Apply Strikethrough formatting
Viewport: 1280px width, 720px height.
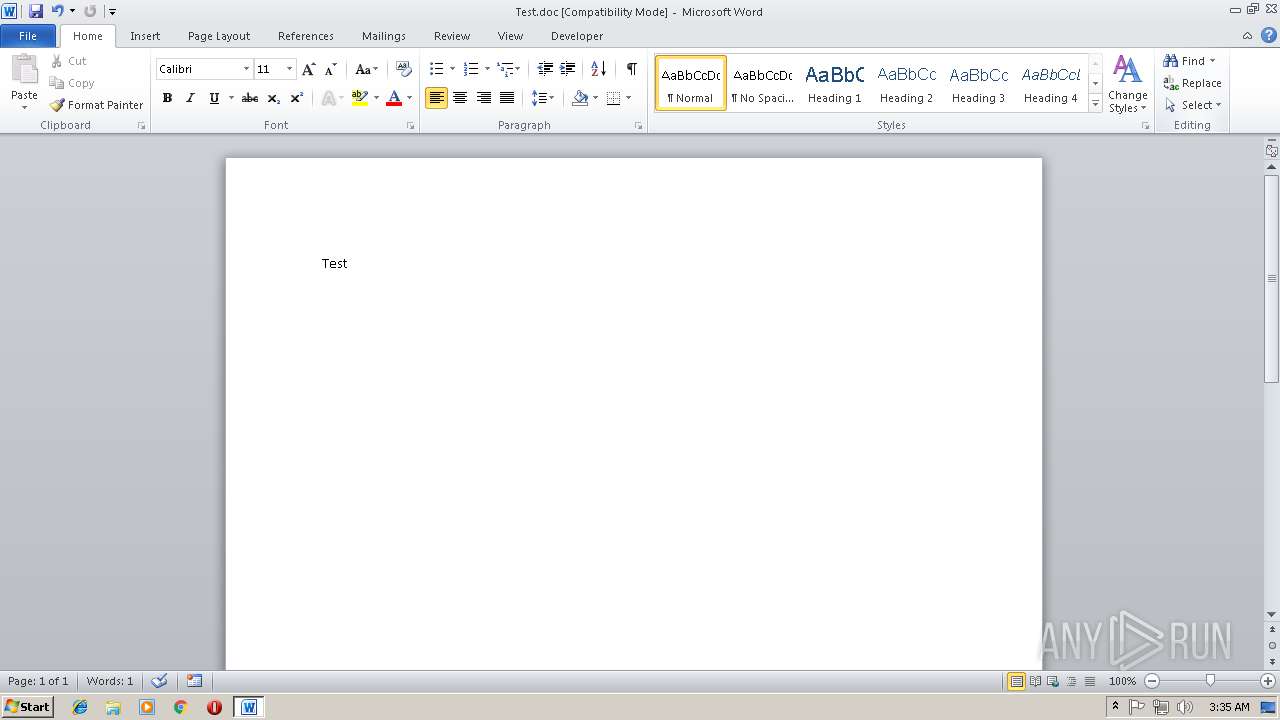coord(250,98)
